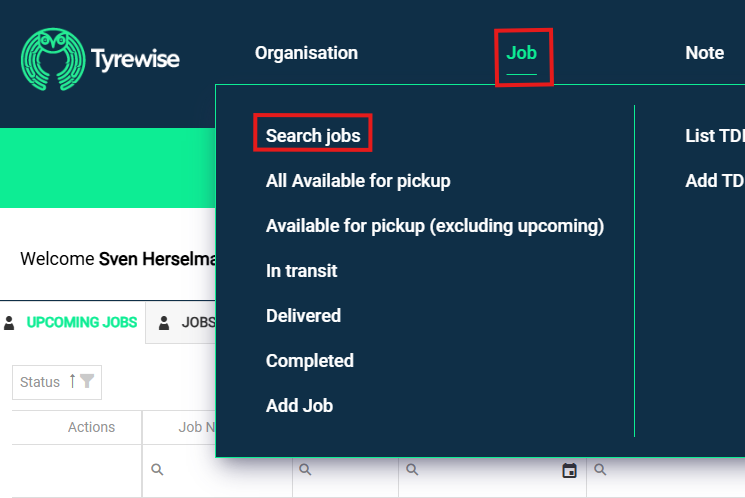Open the Organisation menu
The width and height of the screenshot is (745, 498).
point(306,53)
